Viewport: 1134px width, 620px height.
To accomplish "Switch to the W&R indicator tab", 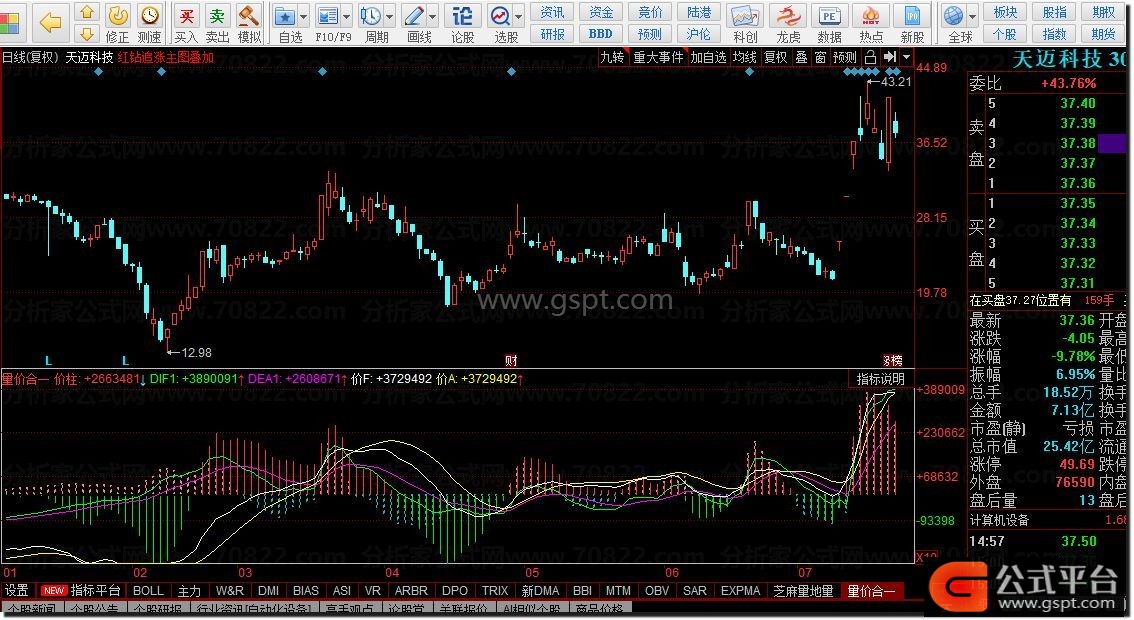I will pyautogui.click(x=229, y=591).
